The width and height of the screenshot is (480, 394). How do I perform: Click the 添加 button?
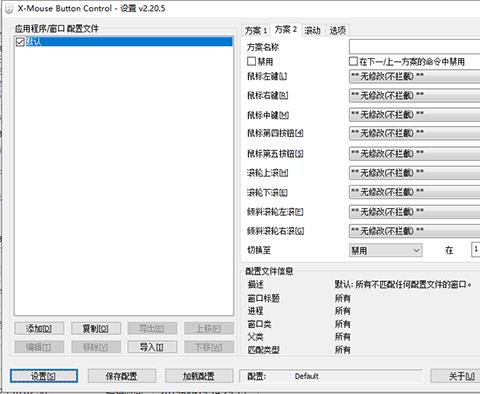click(x=39, y=329)
